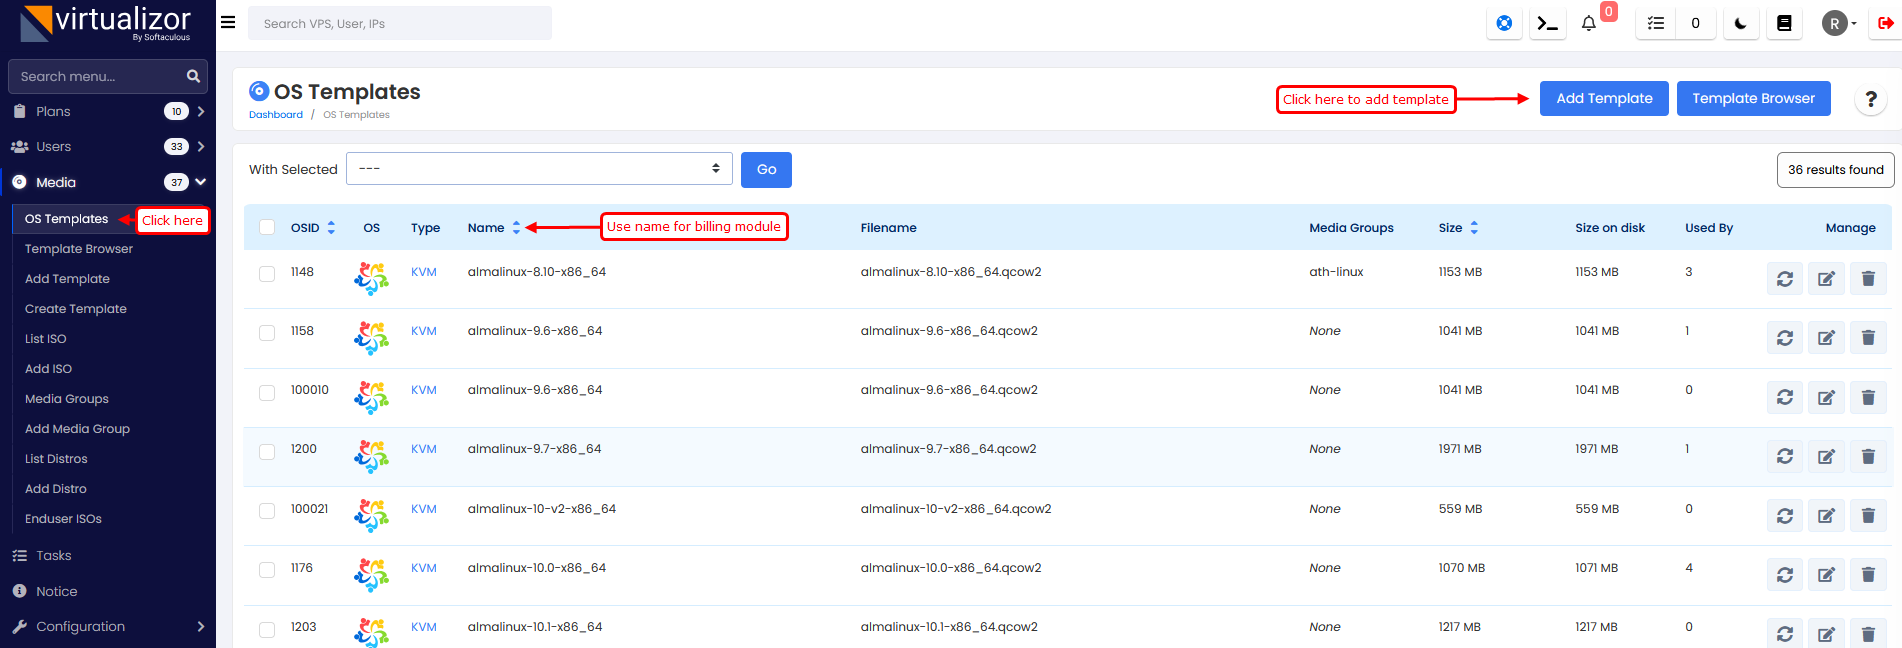Image resolution: width=1902 pixels, height=648 pixels.
Task: Open the terminal console icon in top bar
Action: coord(1547,23)
